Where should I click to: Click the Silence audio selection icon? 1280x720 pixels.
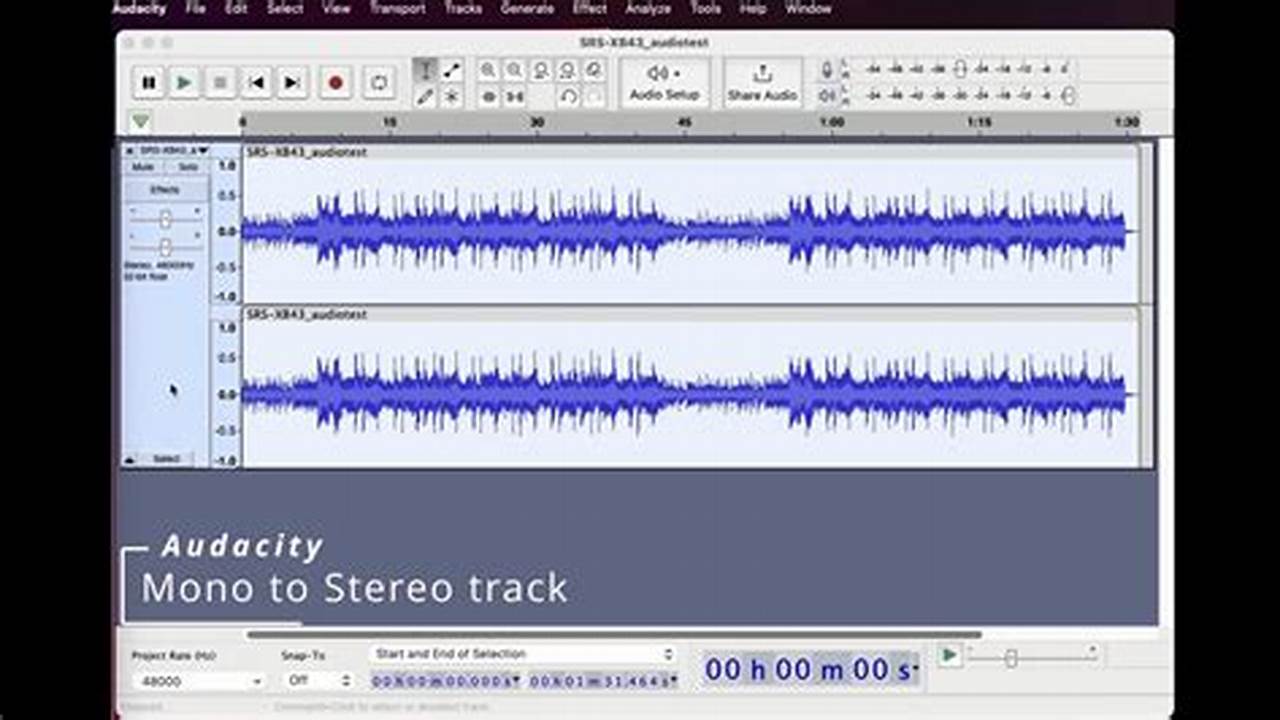(514, 96)
